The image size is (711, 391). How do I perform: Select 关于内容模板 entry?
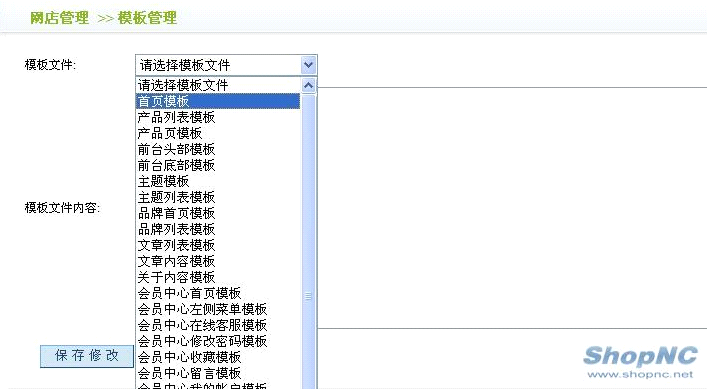pyautogui.click(x=218, y=277)
